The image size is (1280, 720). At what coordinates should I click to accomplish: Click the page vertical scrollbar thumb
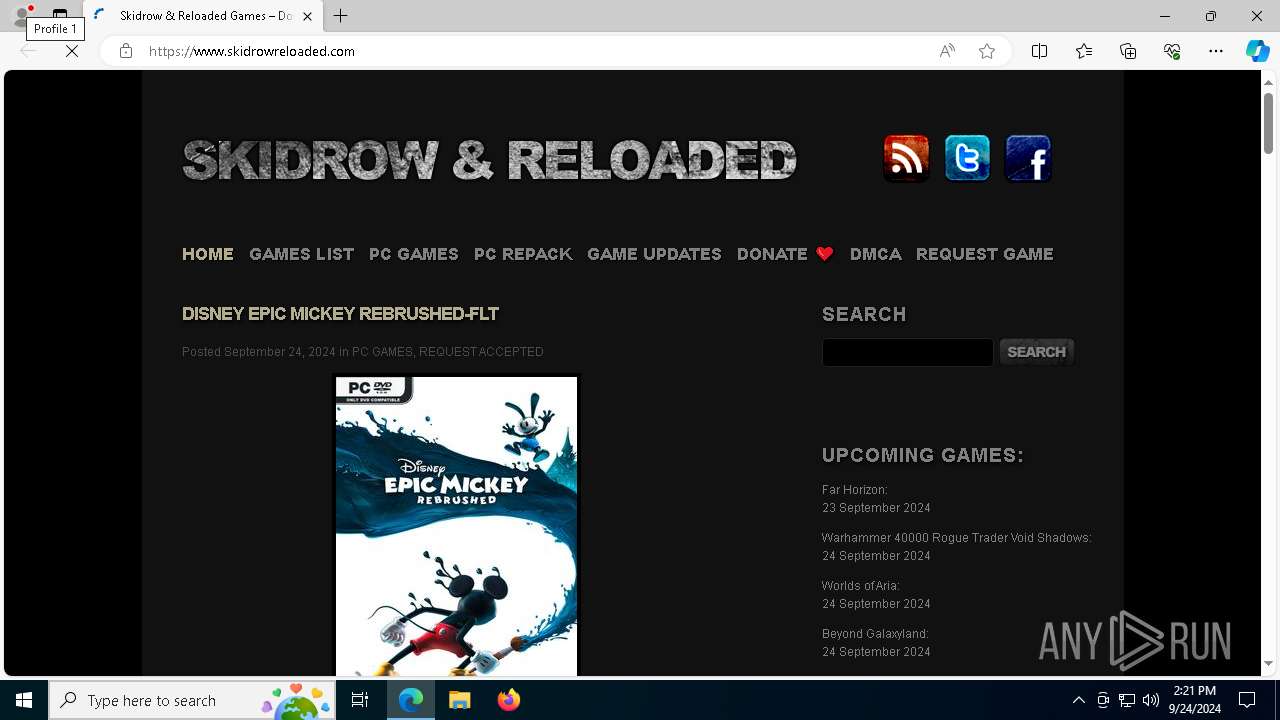click(x=1268, y=123)
